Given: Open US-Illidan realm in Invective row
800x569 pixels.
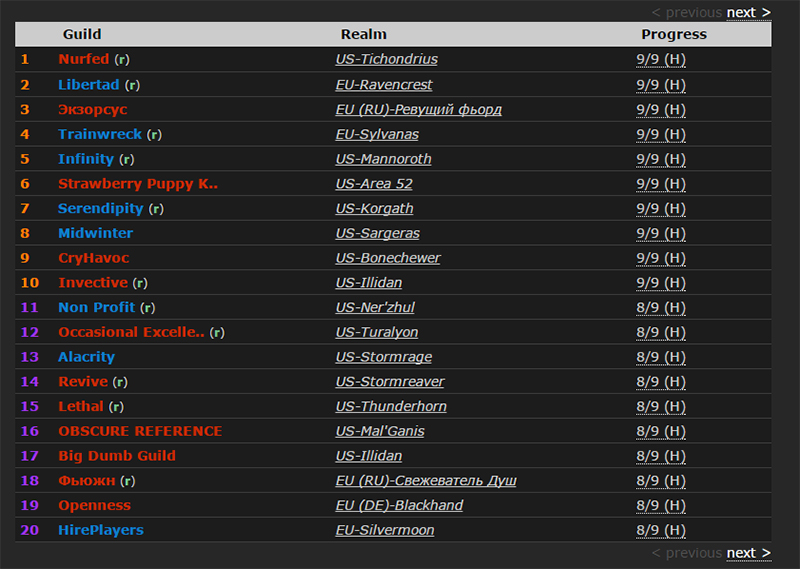Looking at the screenshot, I should pos(368,283).
